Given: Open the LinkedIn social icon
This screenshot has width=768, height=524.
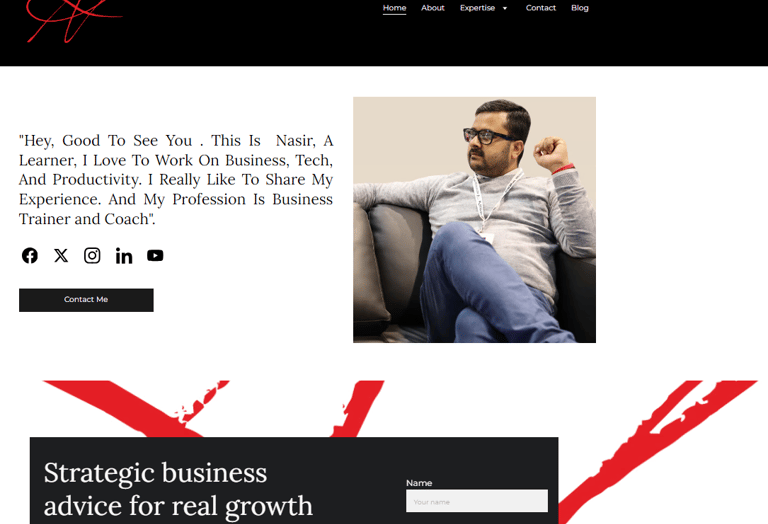Looking at the screenshot, I should pyautogui.click(x=124, y=256).
